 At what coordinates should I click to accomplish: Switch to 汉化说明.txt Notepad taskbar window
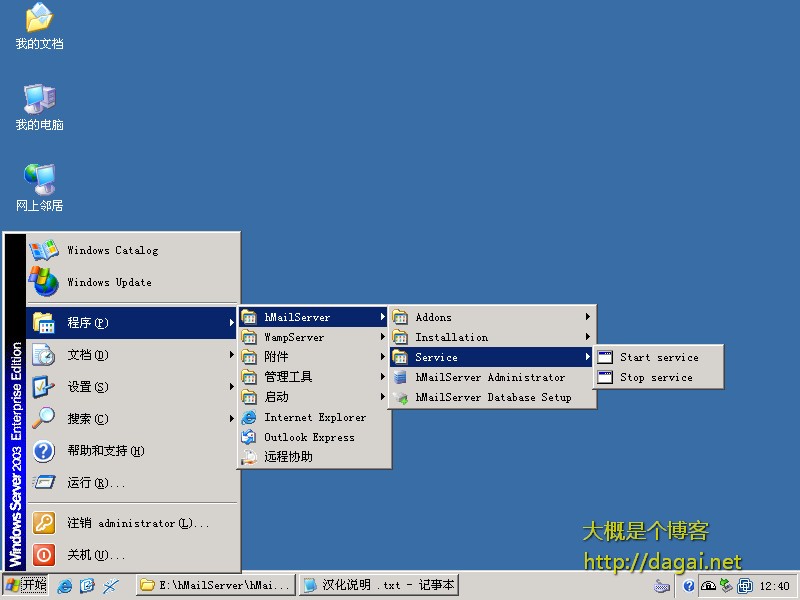pos(379,586)
